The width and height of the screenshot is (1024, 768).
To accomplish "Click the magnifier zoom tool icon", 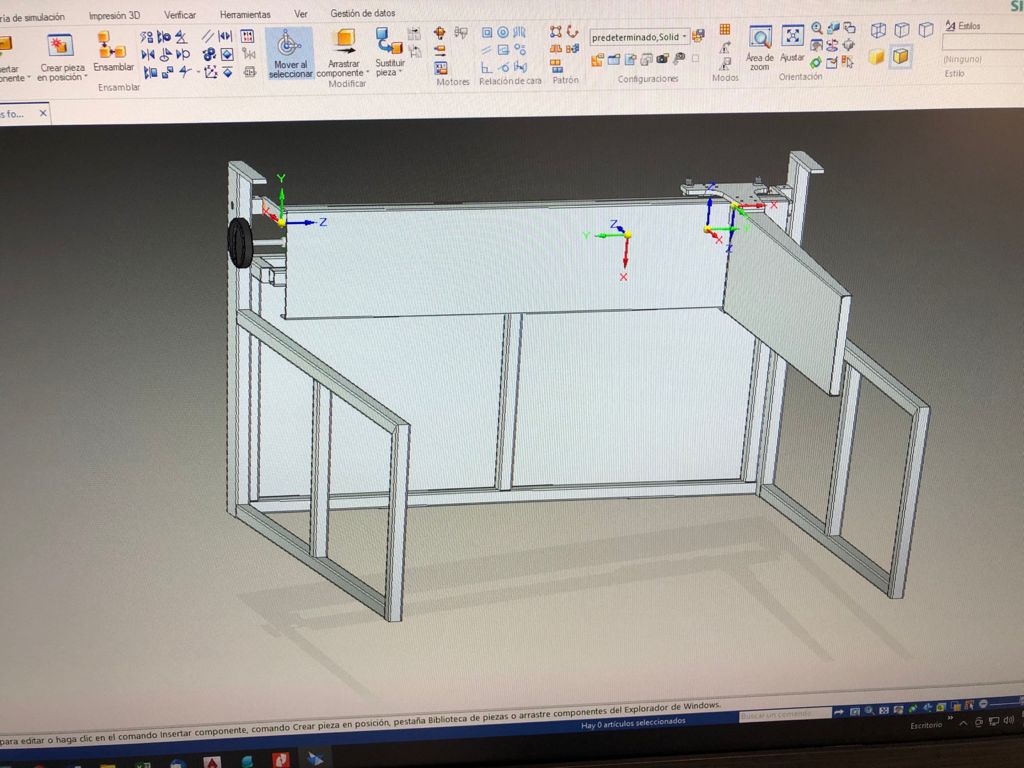I will tap(816, 28).
